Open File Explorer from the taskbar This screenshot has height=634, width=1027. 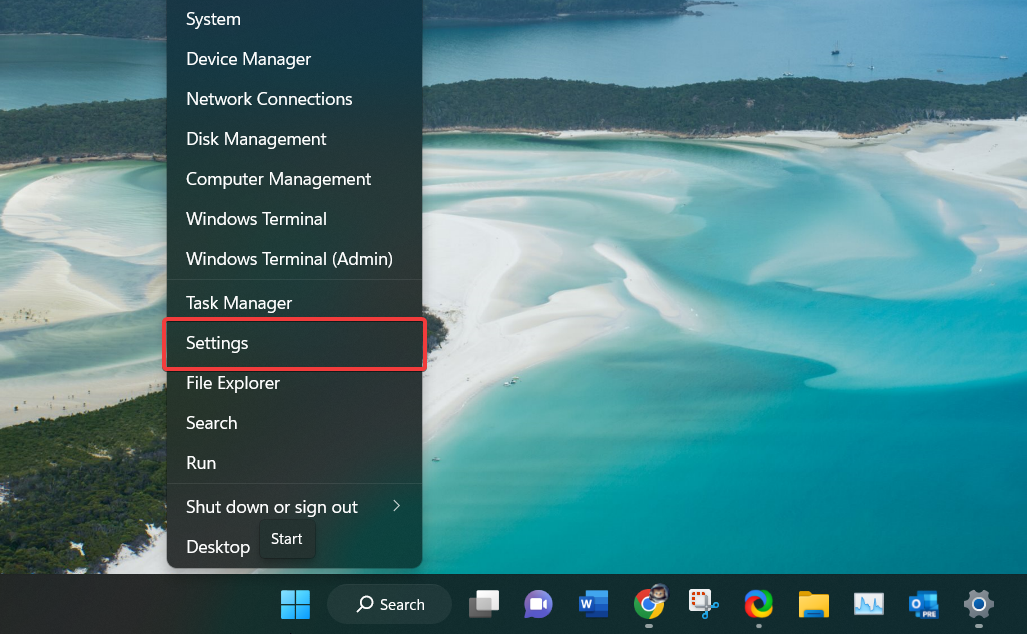813,604
